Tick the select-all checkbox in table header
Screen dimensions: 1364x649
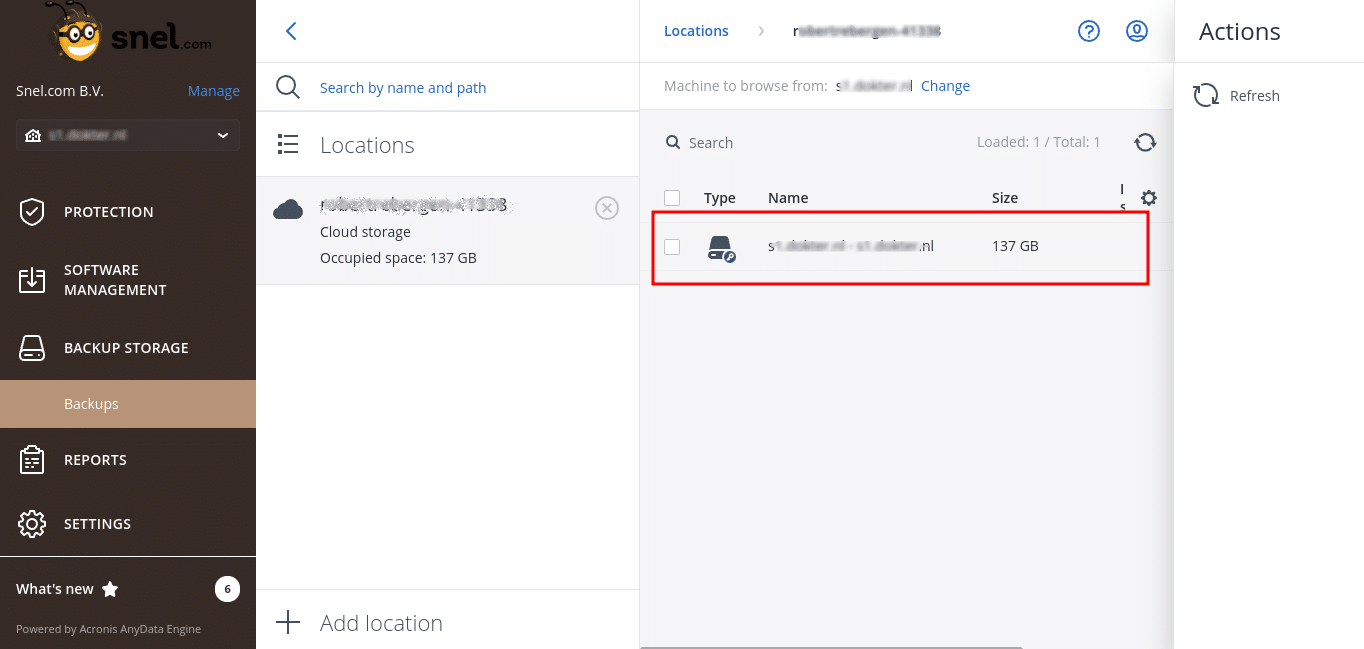672,198
